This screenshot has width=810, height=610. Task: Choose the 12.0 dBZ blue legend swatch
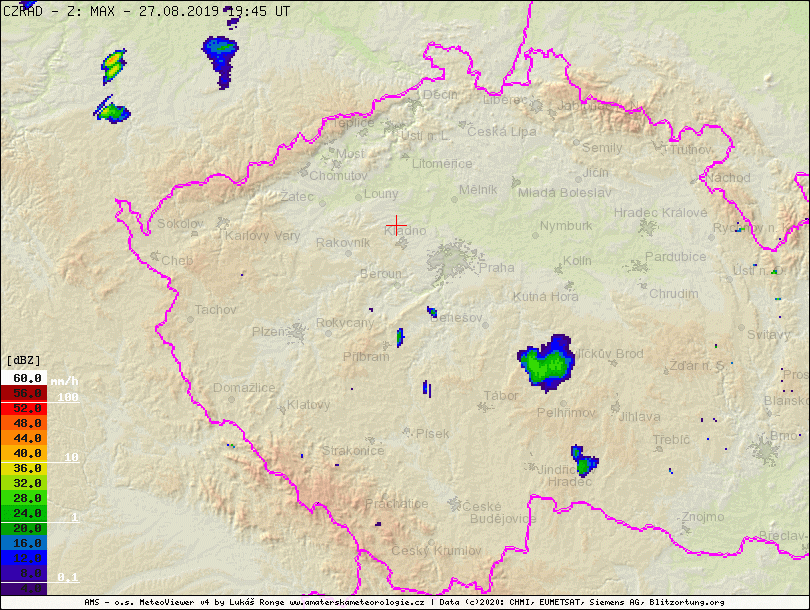point(24,558)
